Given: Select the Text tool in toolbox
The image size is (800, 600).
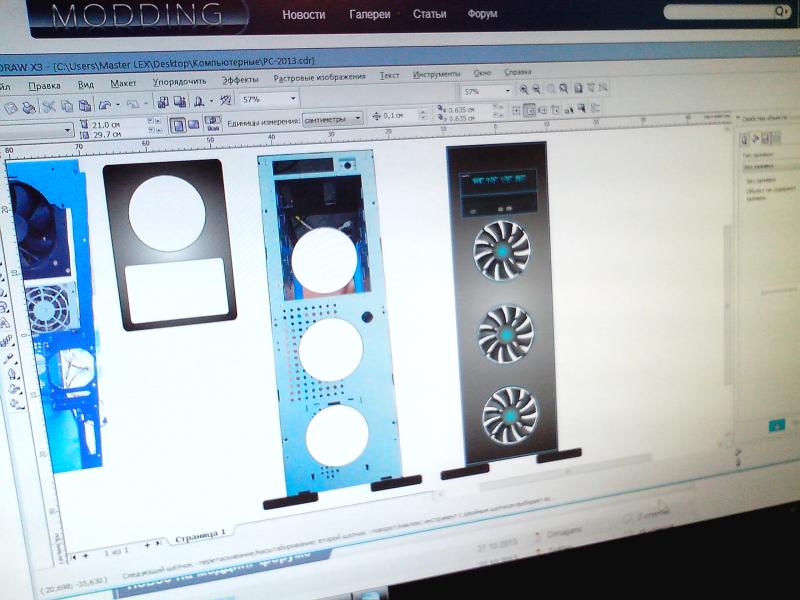Looking at the screenshot, I should tap(4, 323).
